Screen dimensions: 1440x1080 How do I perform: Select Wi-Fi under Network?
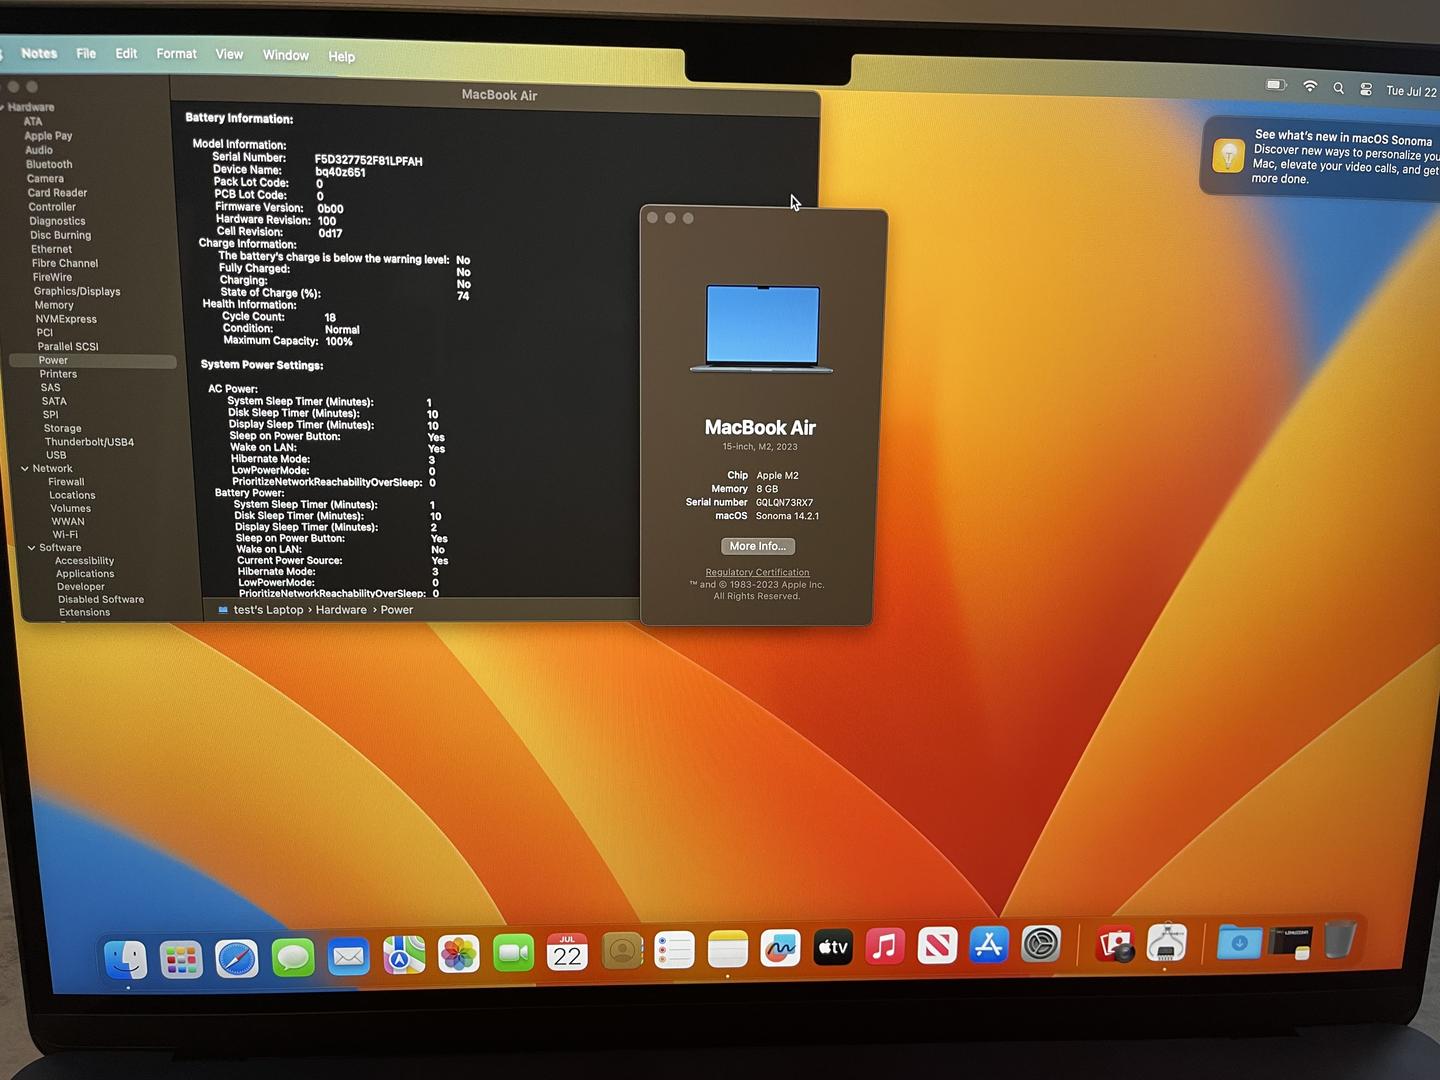(x=65, y=534)
